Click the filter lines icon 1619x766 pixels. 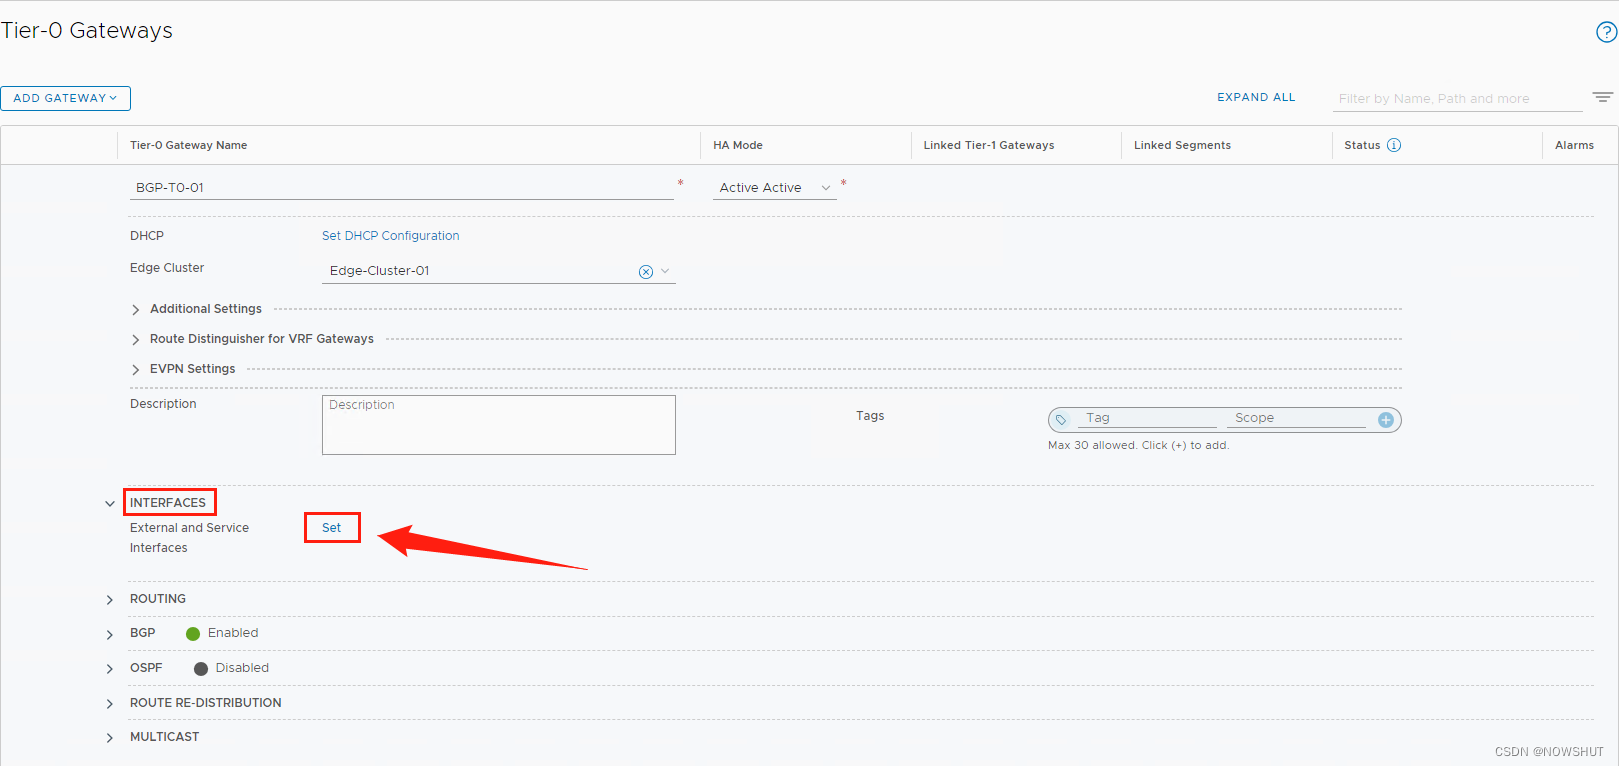coord(1602,98)
